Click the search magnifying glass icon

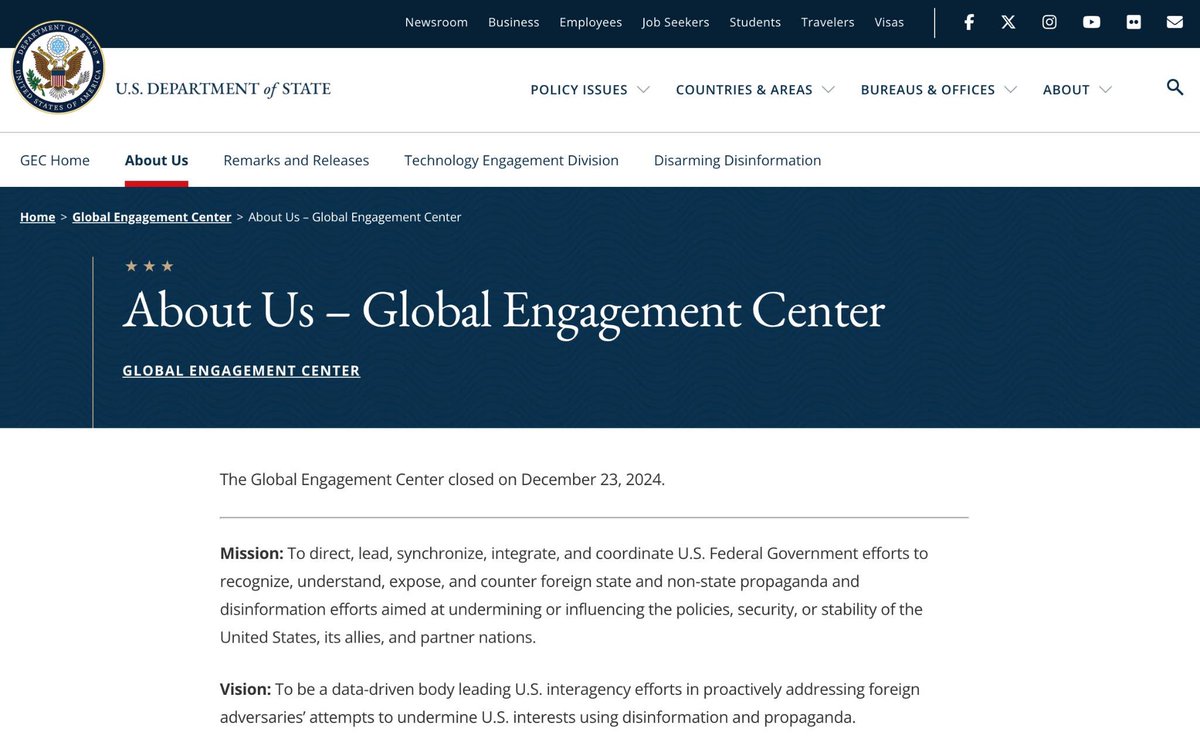(1175, 88)
